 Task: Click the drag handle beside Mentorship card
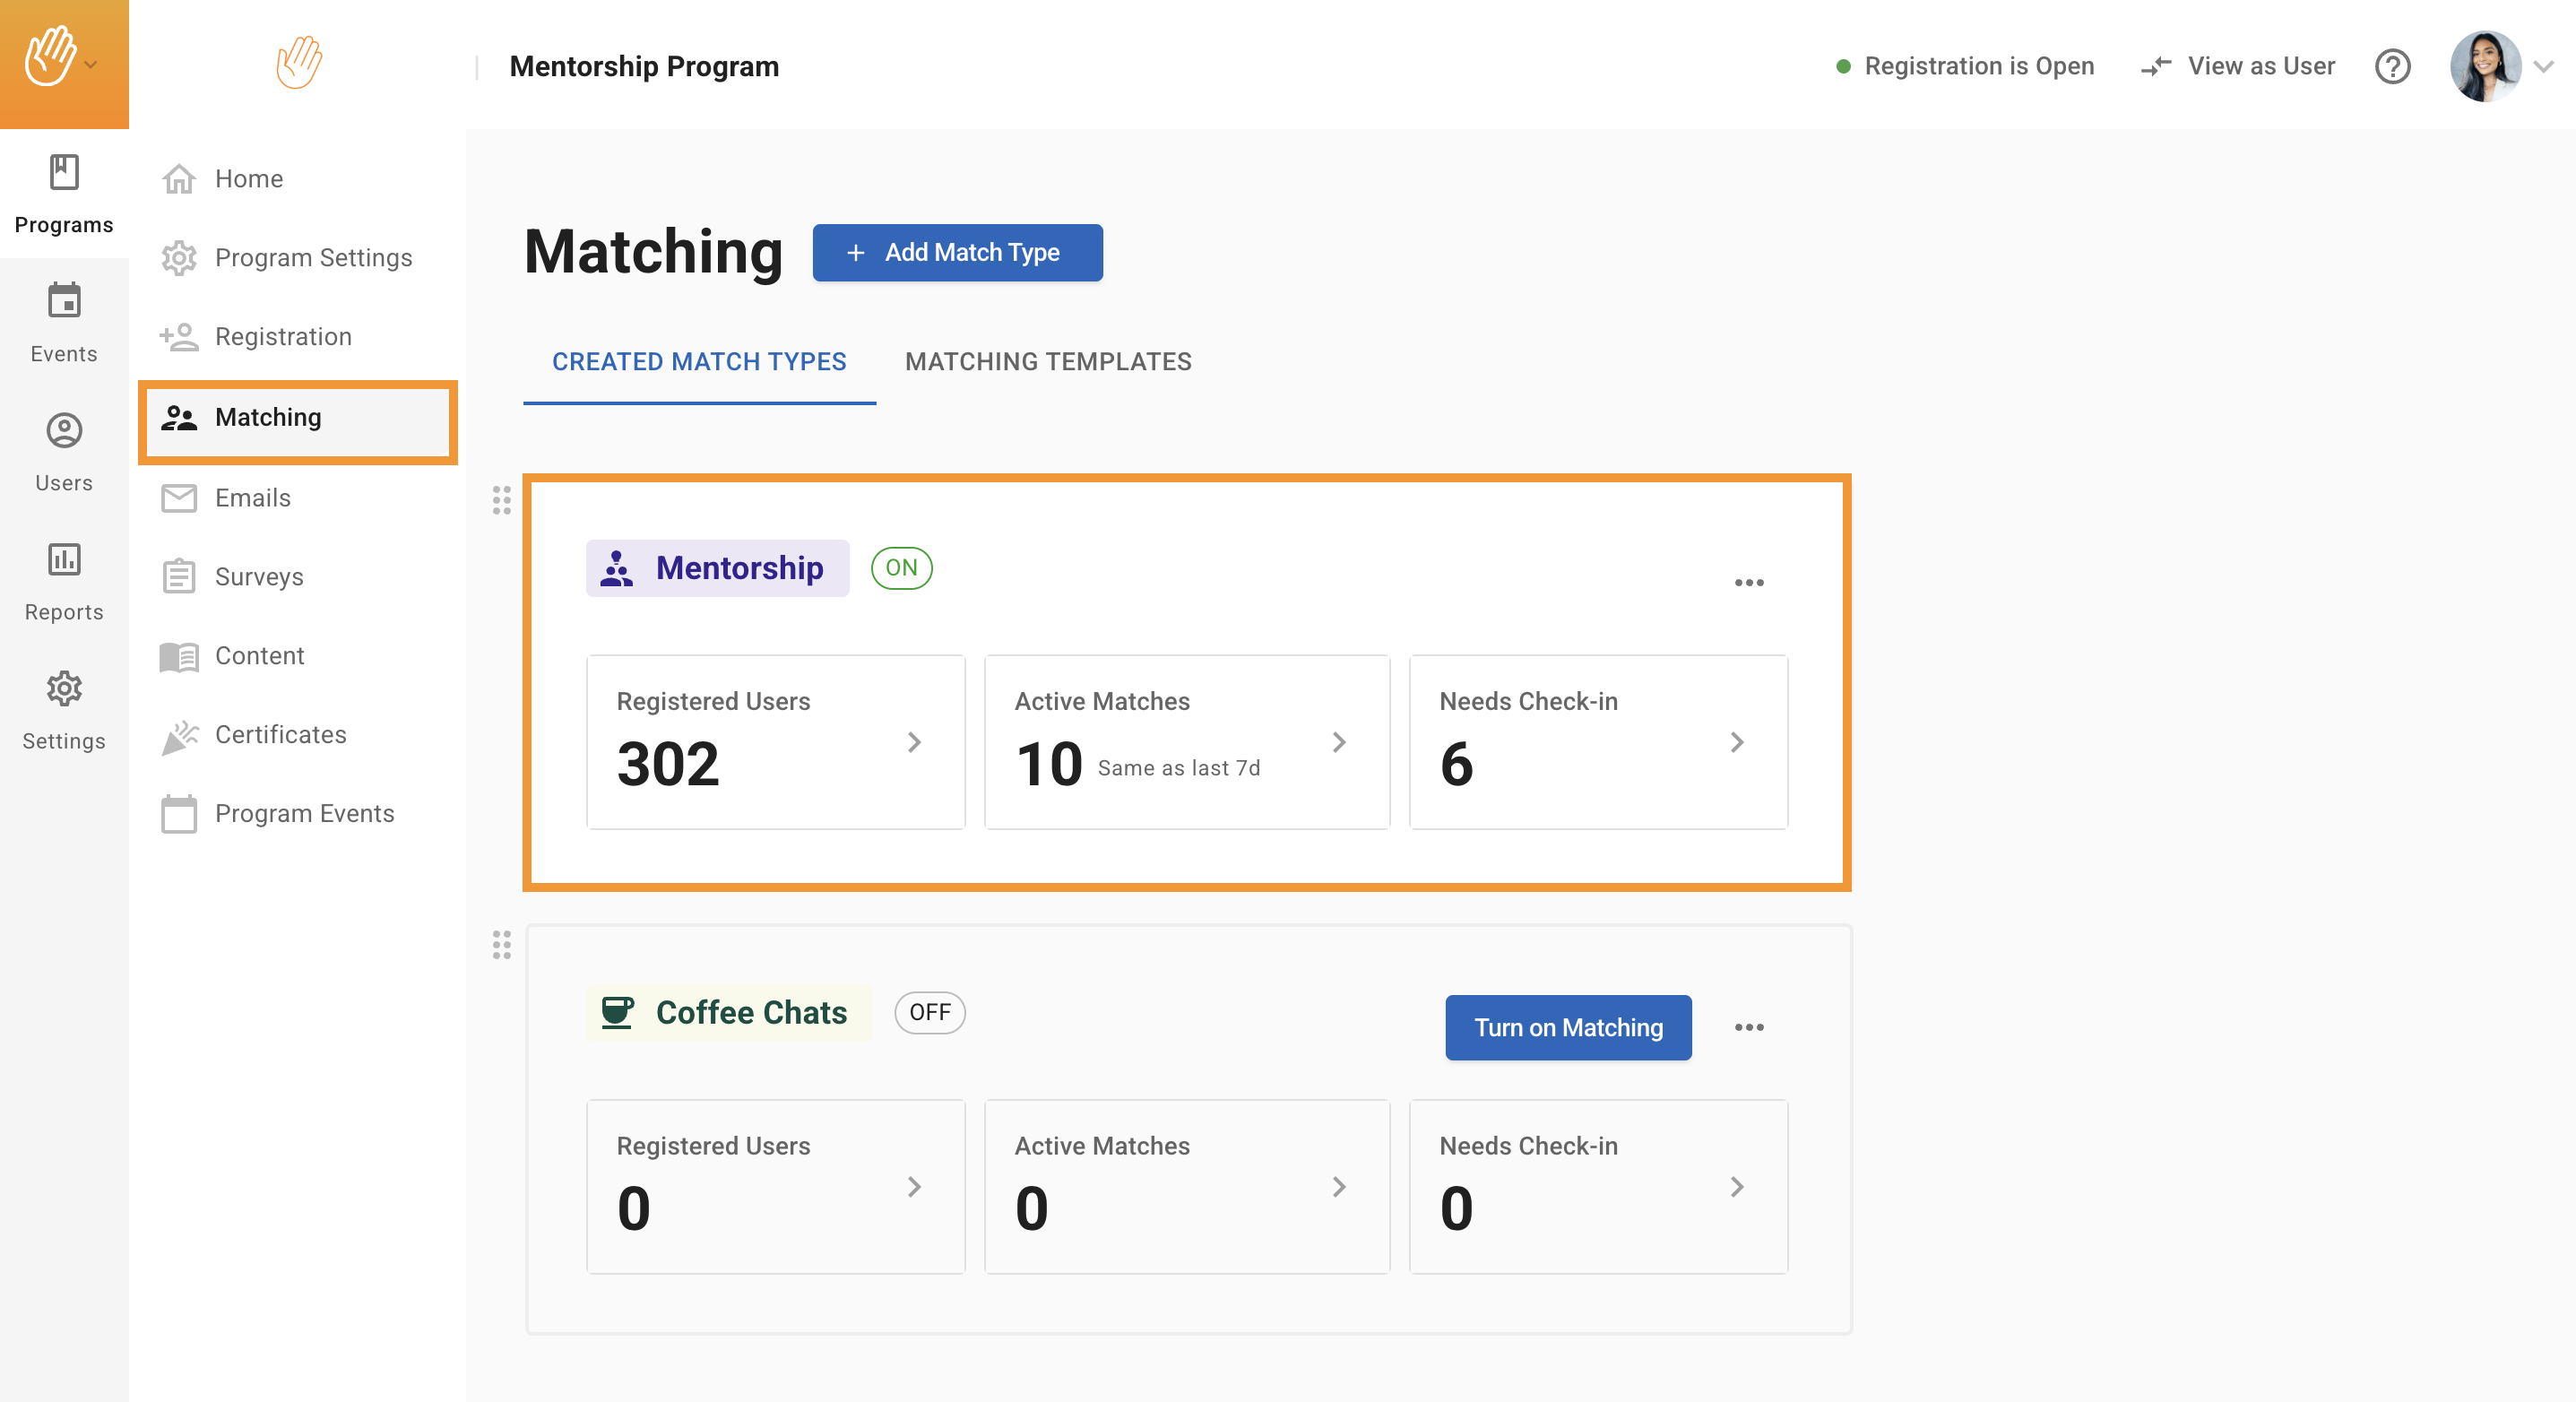click(x=501, y=499)
